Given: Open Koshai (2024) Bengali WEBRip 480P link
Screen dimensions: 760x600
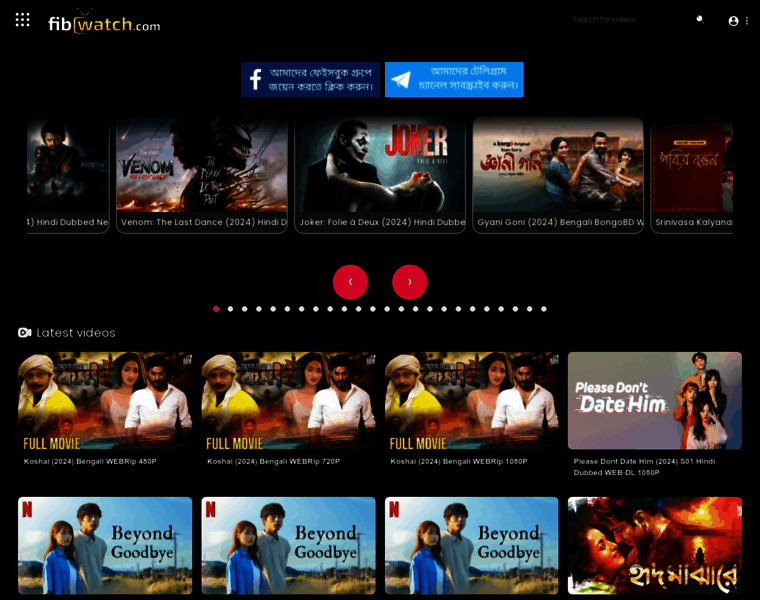Looking at the screenshot, I should (x=90, y=461).
